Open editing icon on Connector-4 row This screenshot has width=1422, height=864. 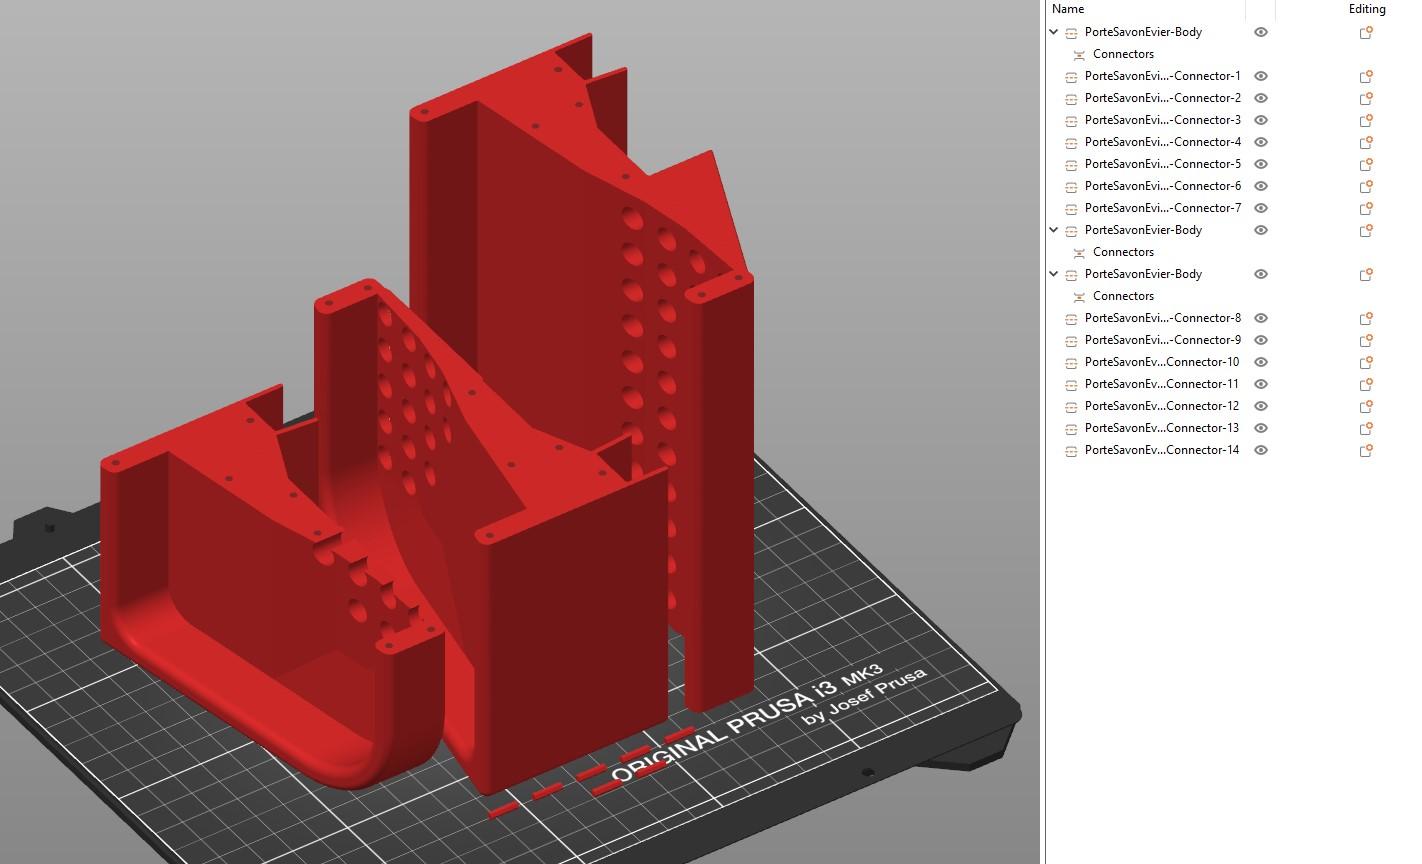[x=1365, y=142]
